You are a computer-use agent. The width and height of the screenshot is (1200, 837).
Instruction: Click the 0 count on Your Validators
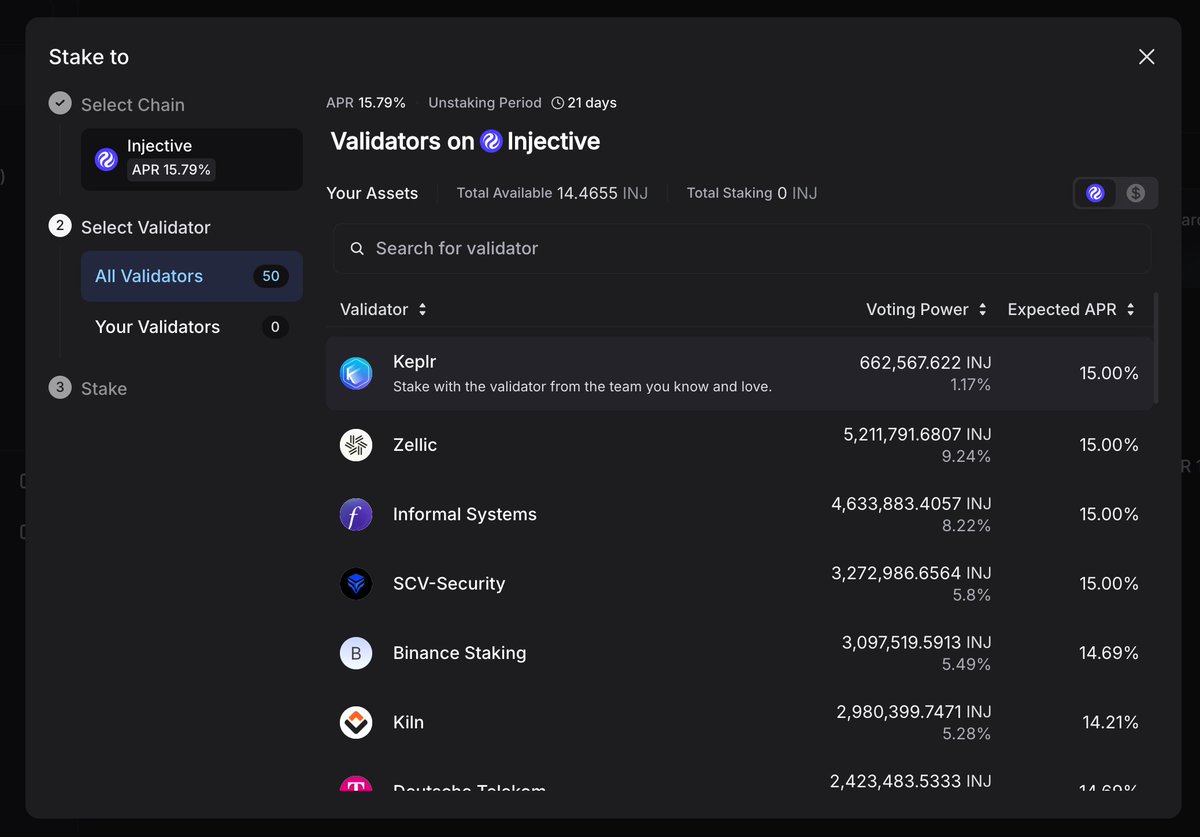coord(275,327)
